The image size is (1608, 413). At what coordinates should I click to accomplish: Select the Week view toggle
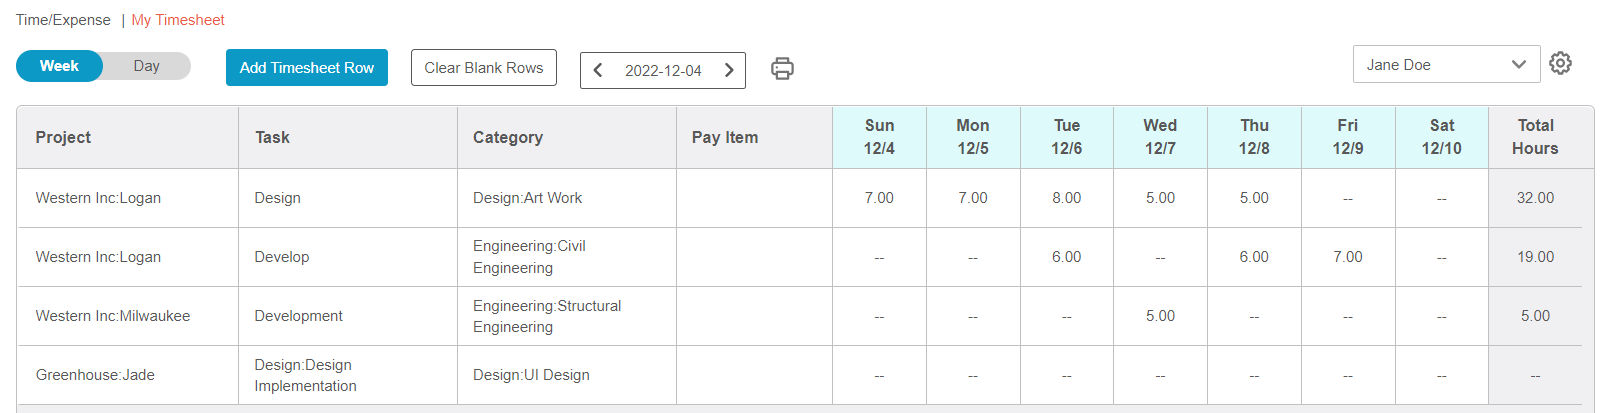click(x=59, y=66)
